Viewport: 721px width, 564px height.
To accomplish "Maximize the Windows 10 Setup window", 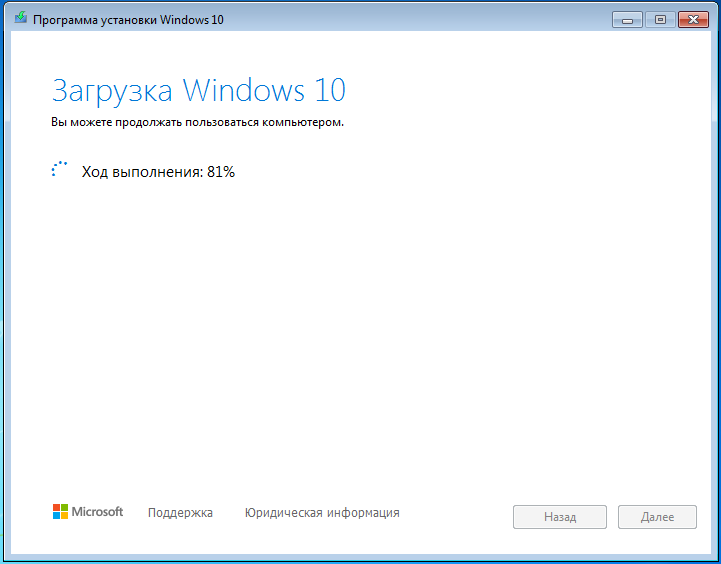I will (660, 20).
